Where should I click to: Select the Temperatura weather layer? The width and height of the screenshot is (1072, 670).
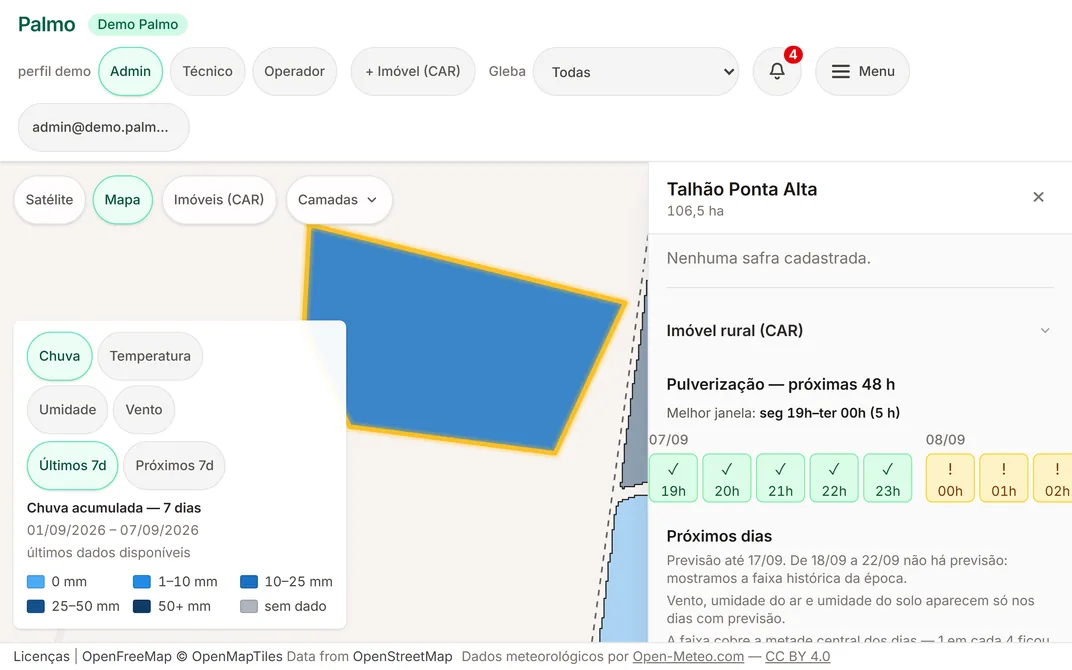coord(150,356)
